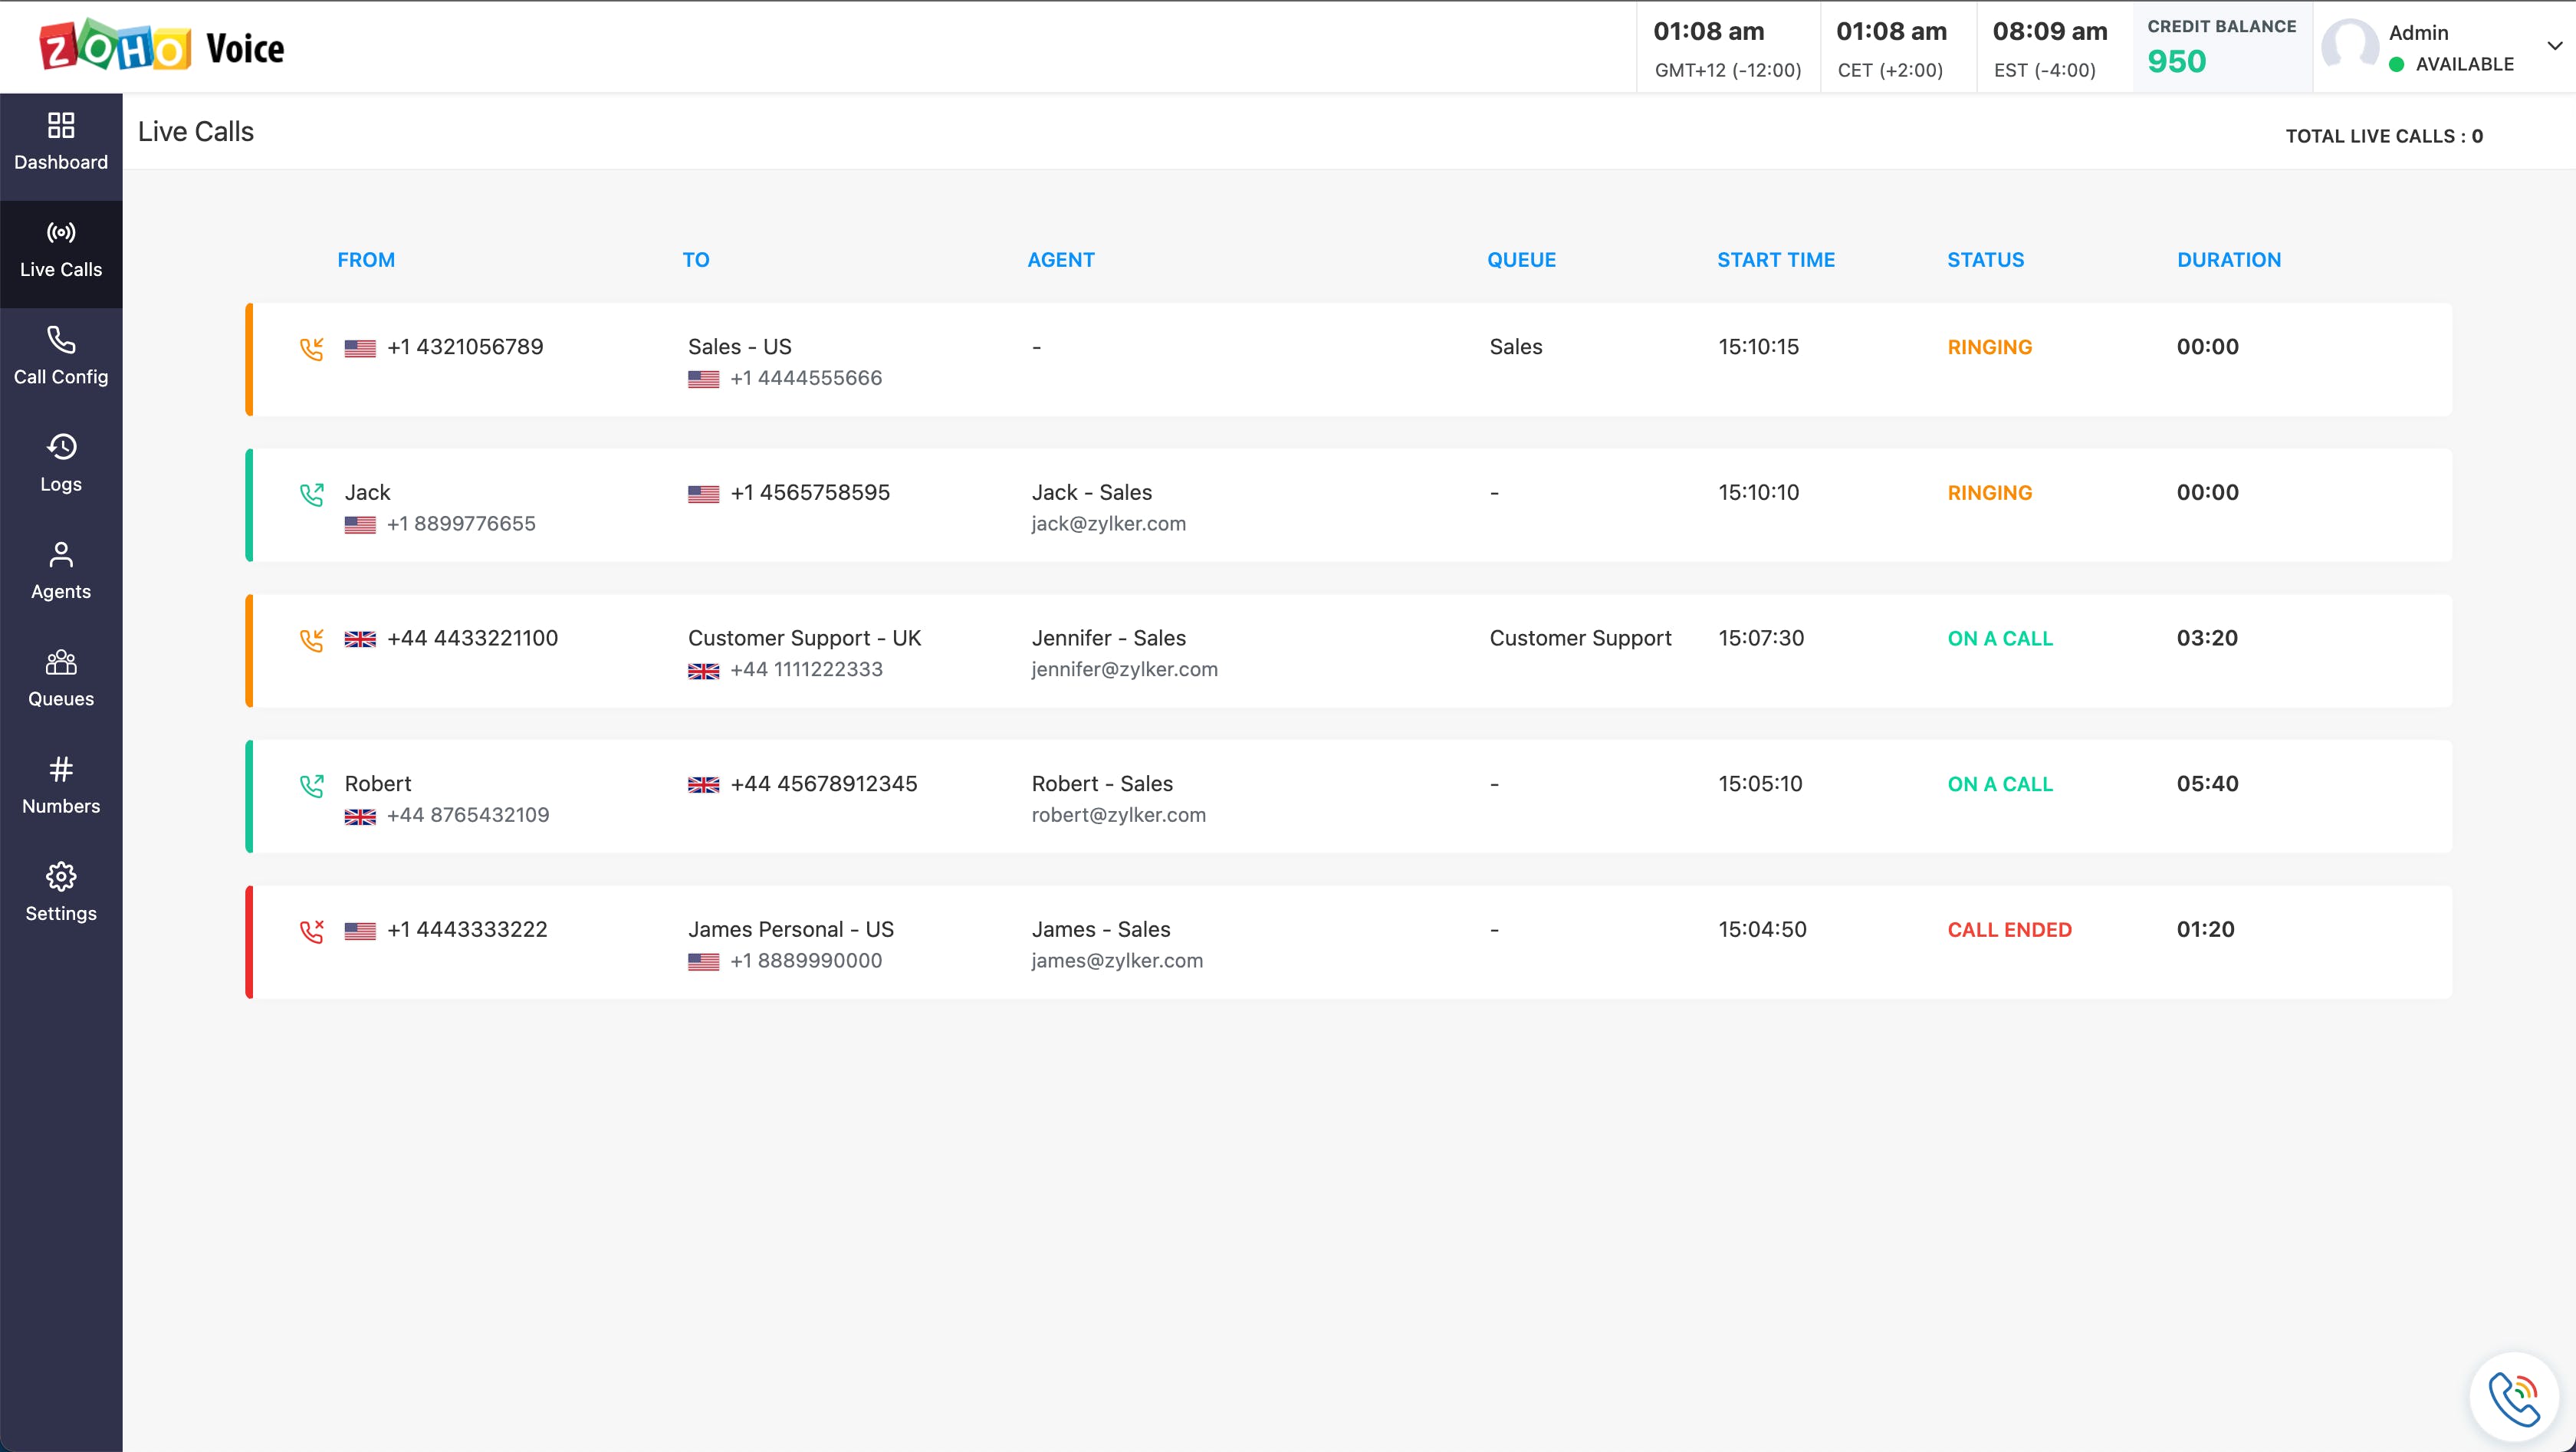Screen dimensions: 2576x1452
Task: Click the Zoho Voice logo
Action: 162,47
